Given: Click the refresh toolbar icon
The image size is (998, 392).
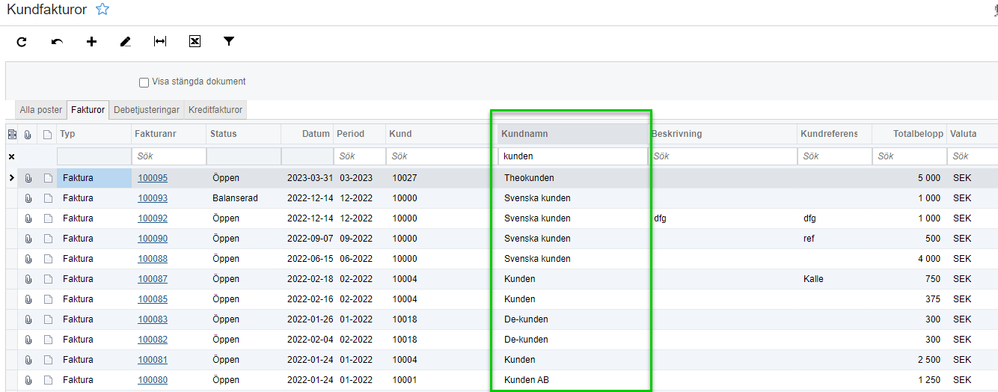Looking at the screenshot, I should pyautogui.click(x=22, y=41).
